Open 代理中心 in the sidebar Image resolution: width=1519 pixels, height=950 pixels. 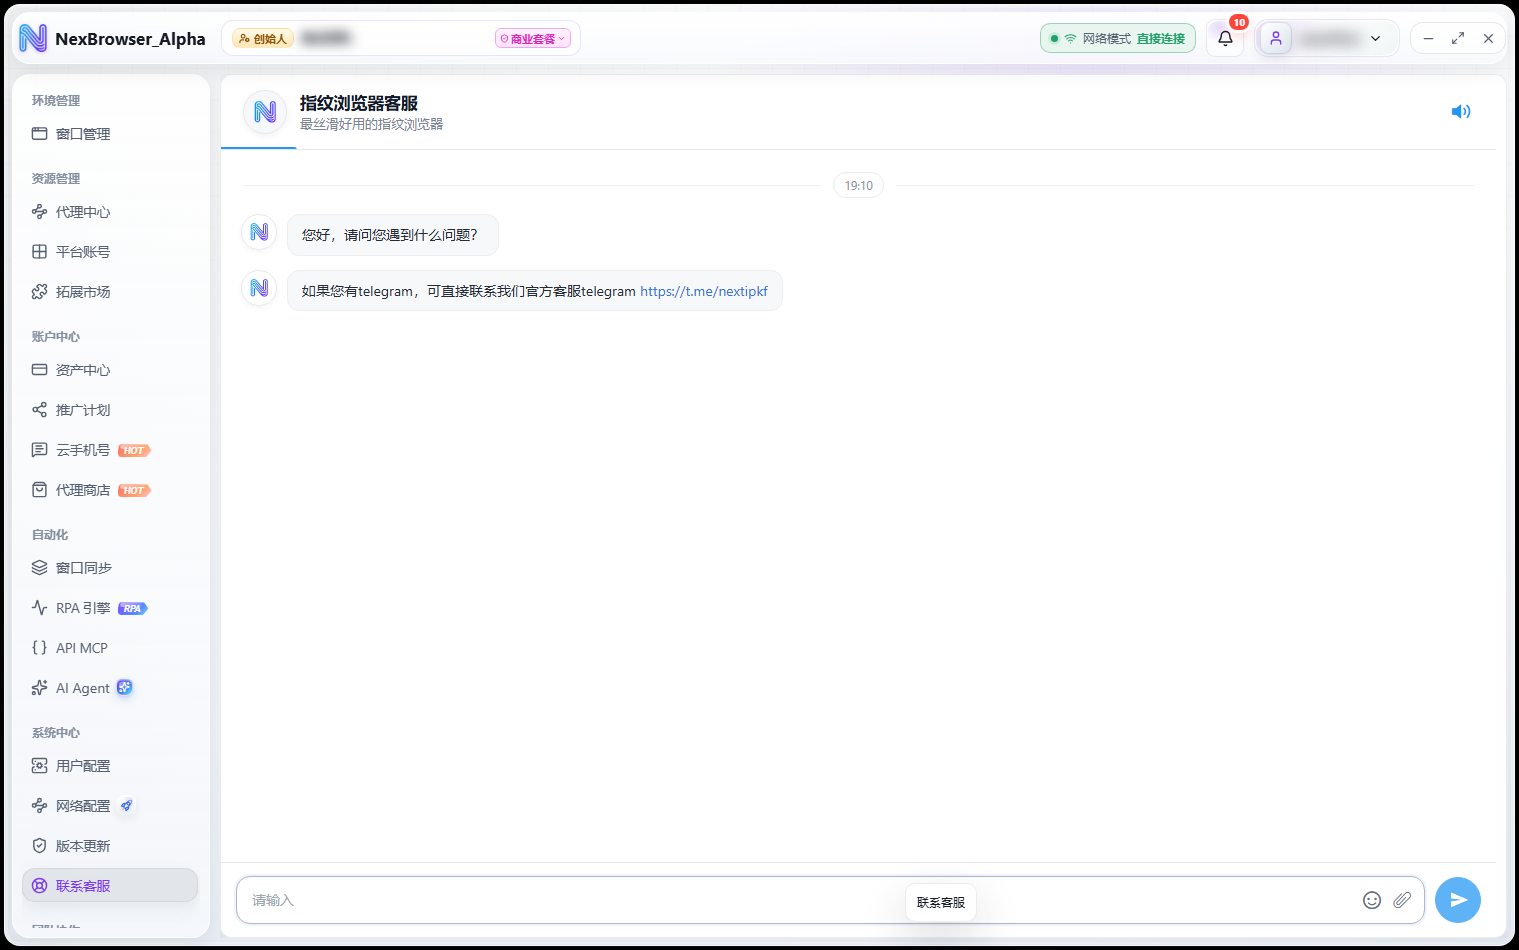click(110, 212)
